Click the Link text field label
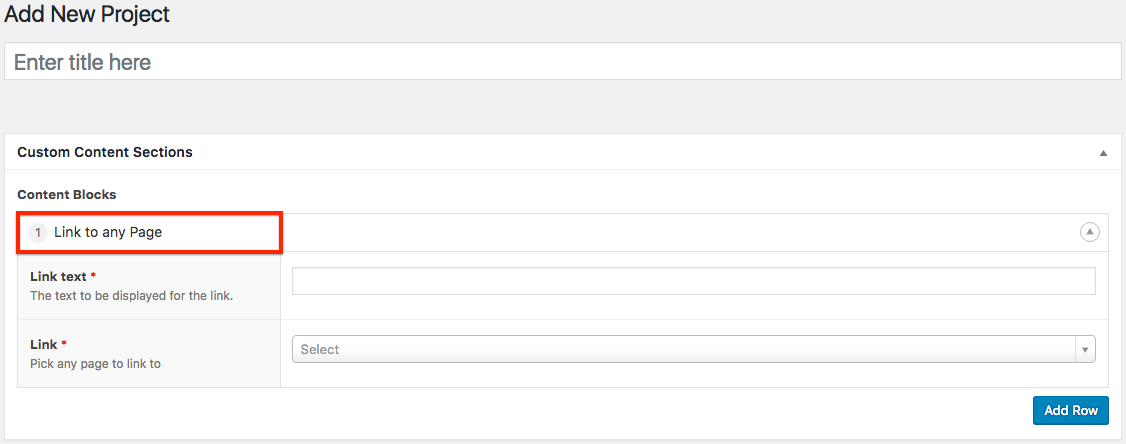1126x444 pixels. (58, 276)
